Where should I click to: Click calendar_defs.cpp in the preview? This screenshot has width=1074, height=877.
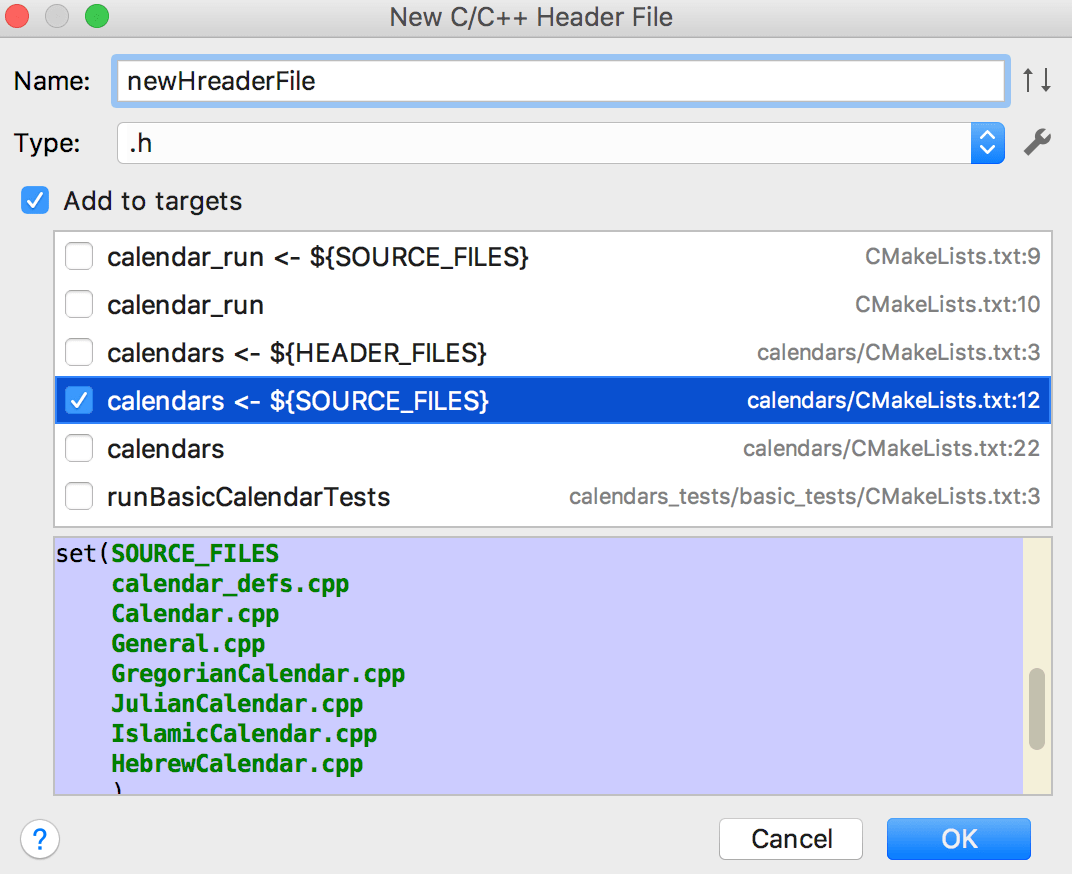[x=230, y=584]
